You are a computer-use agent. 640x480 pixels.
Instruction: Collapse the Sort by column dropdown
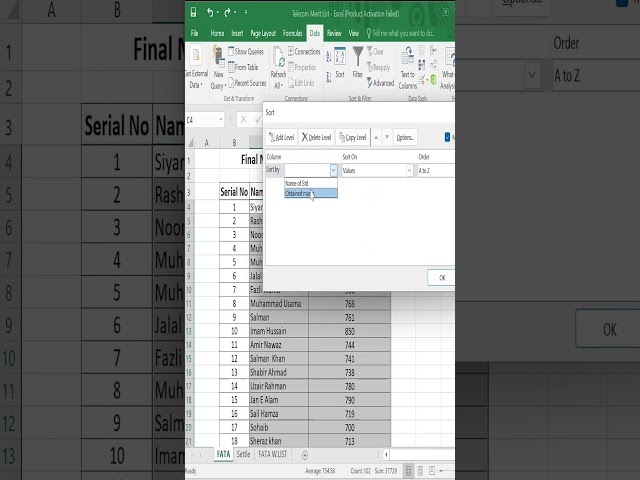click(333, 170)
